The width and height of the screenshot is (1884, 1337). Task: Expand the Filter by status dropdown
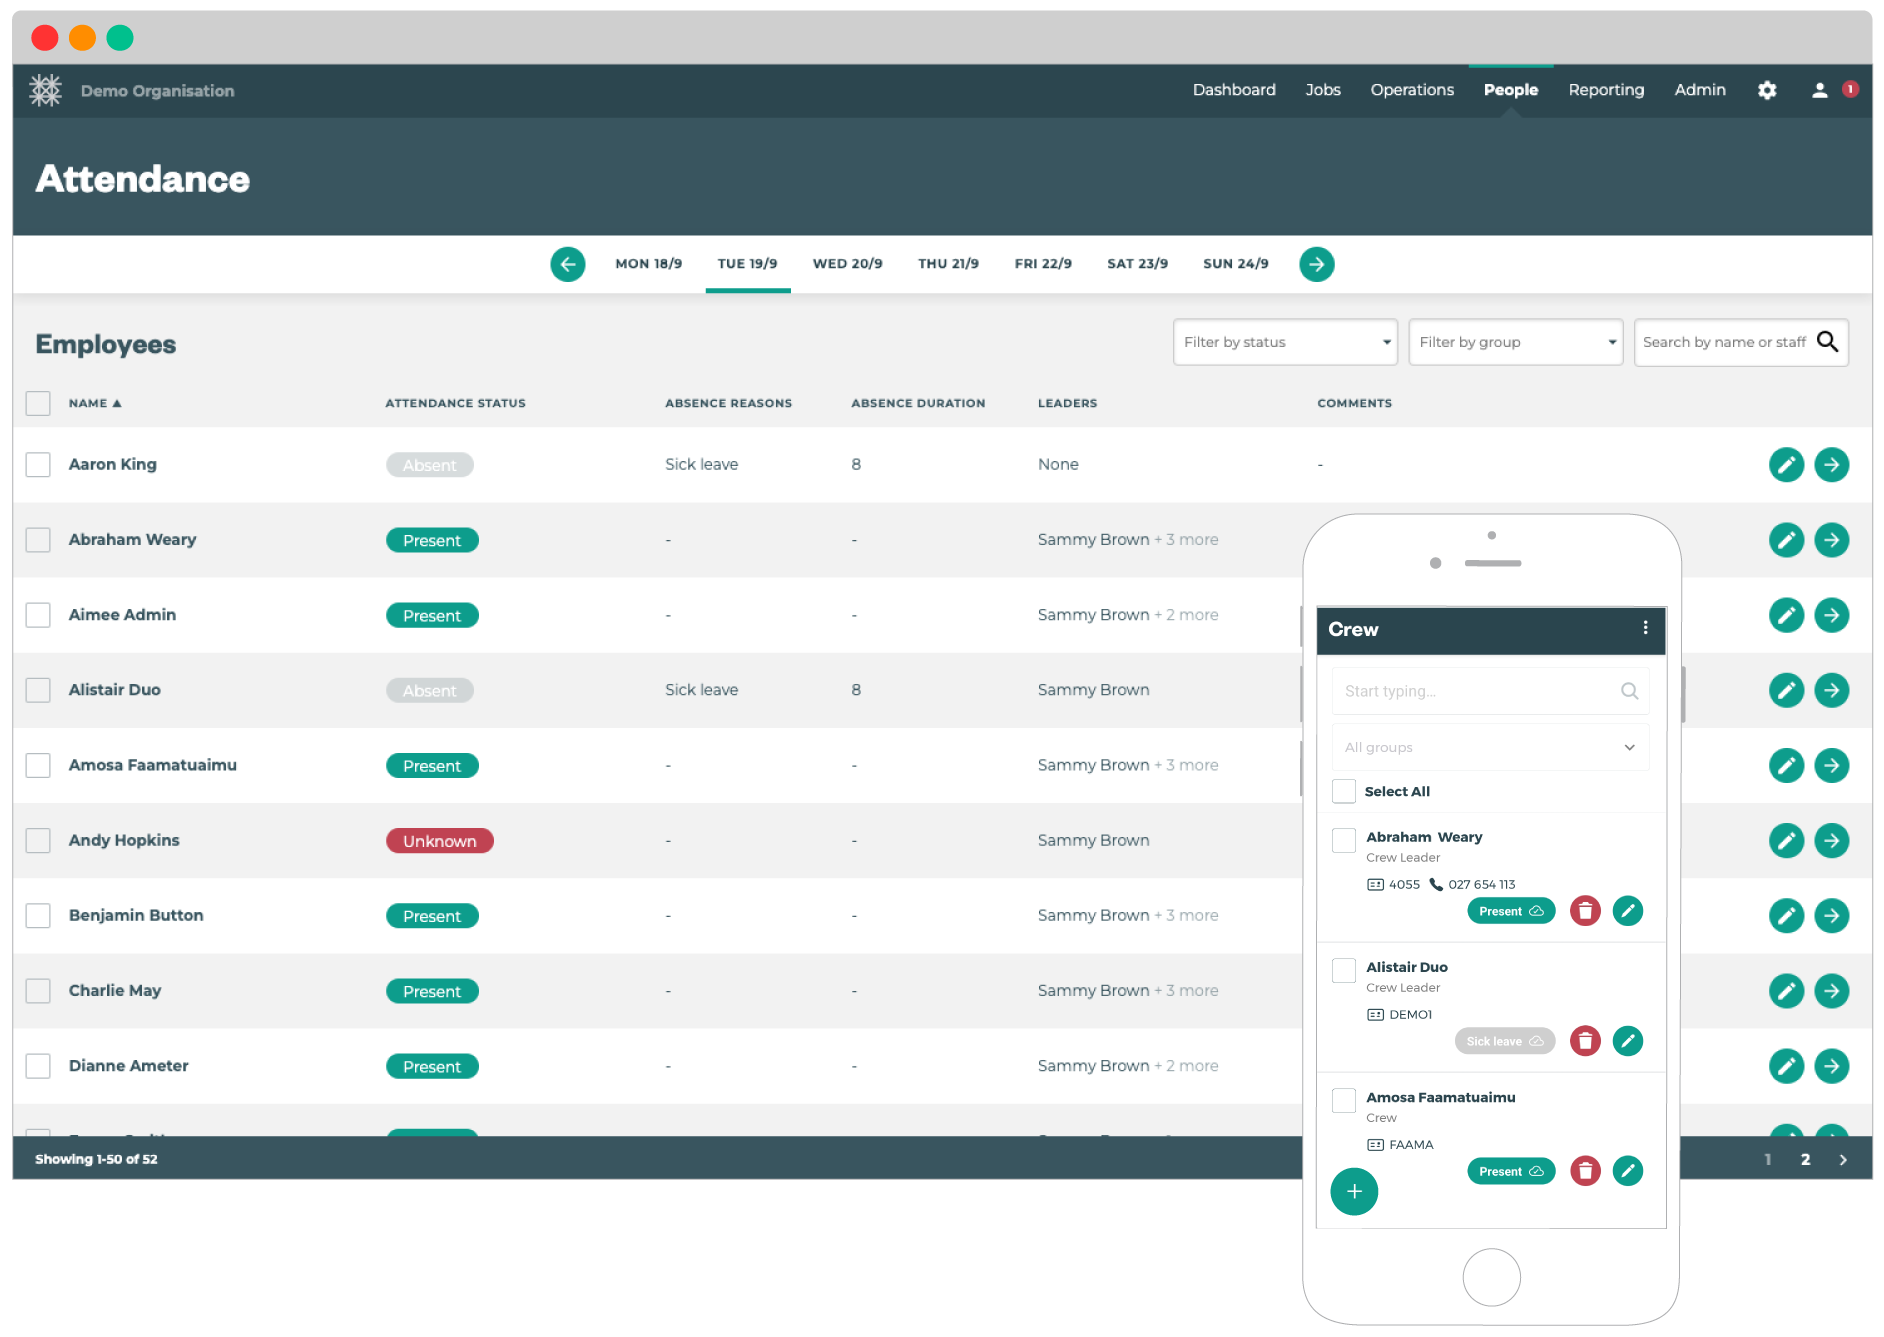[1285, 342]
